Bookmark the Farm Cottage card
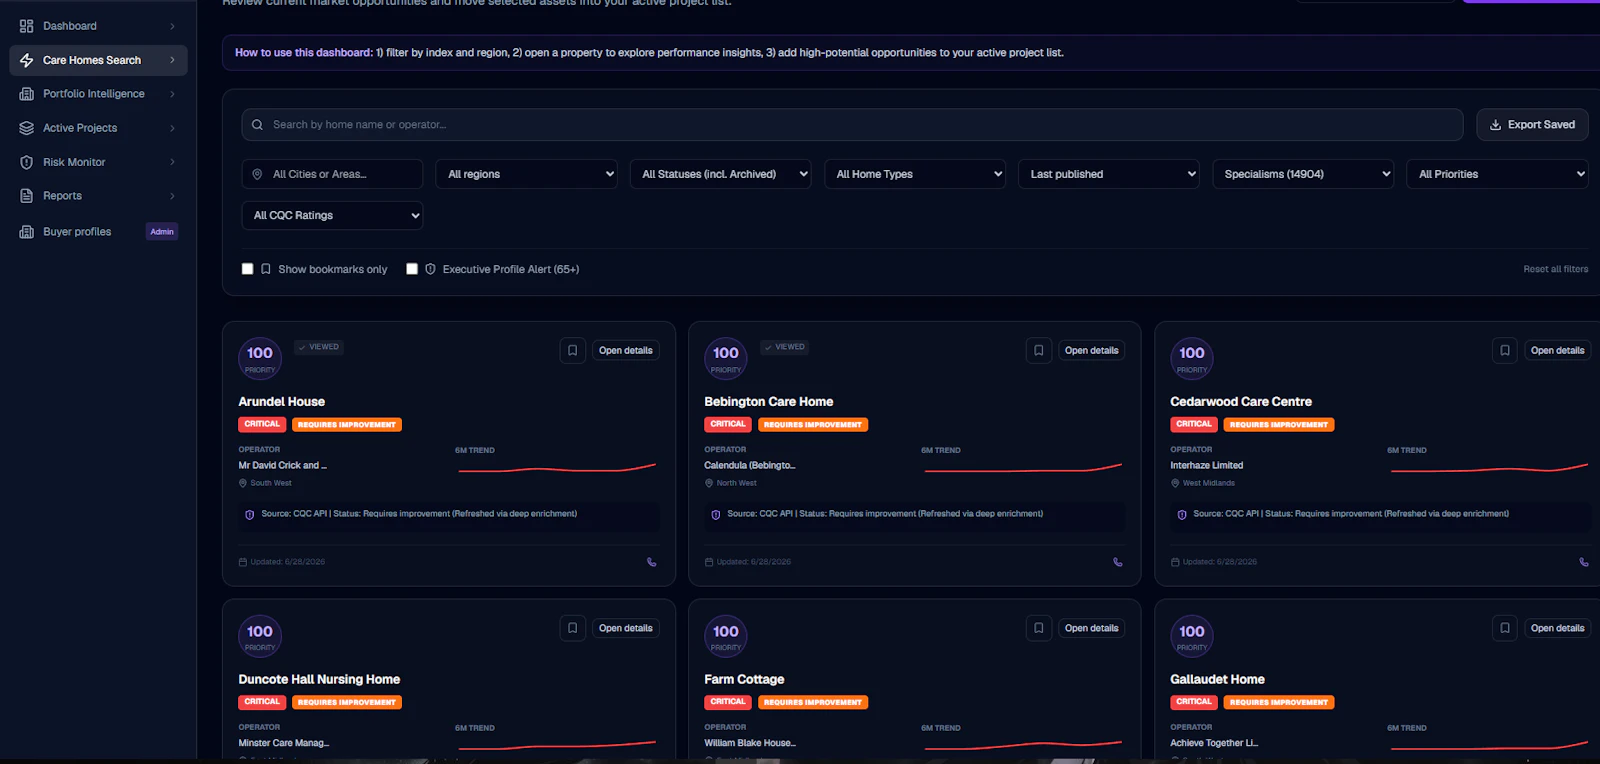 pos(1039,628)
